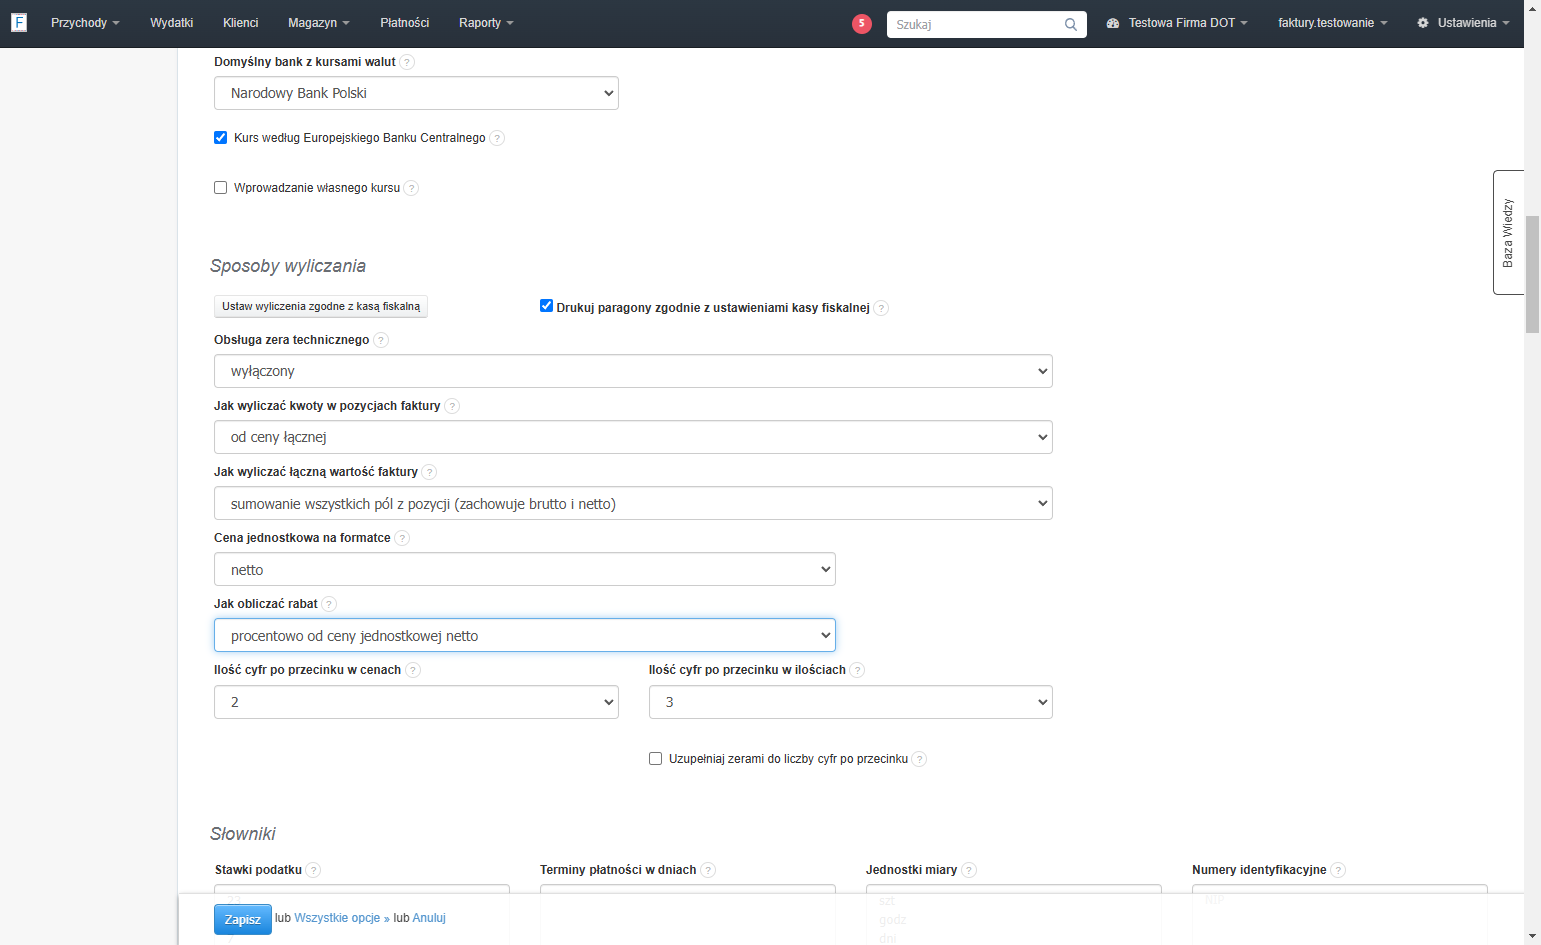The height and width of the screenshot is (945, 1541).
Task: Open help icon beside Kurs według Europejskiego Banku Centralnego
Action: [x=497, y=138]
